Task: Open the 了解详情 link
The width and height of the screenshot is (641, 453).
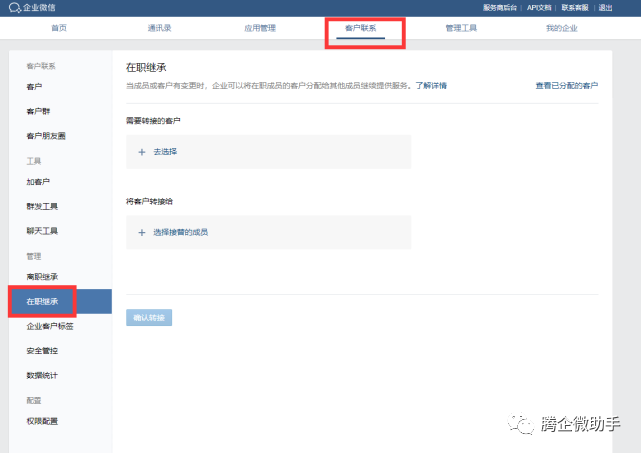Action: tap(431, 86)
